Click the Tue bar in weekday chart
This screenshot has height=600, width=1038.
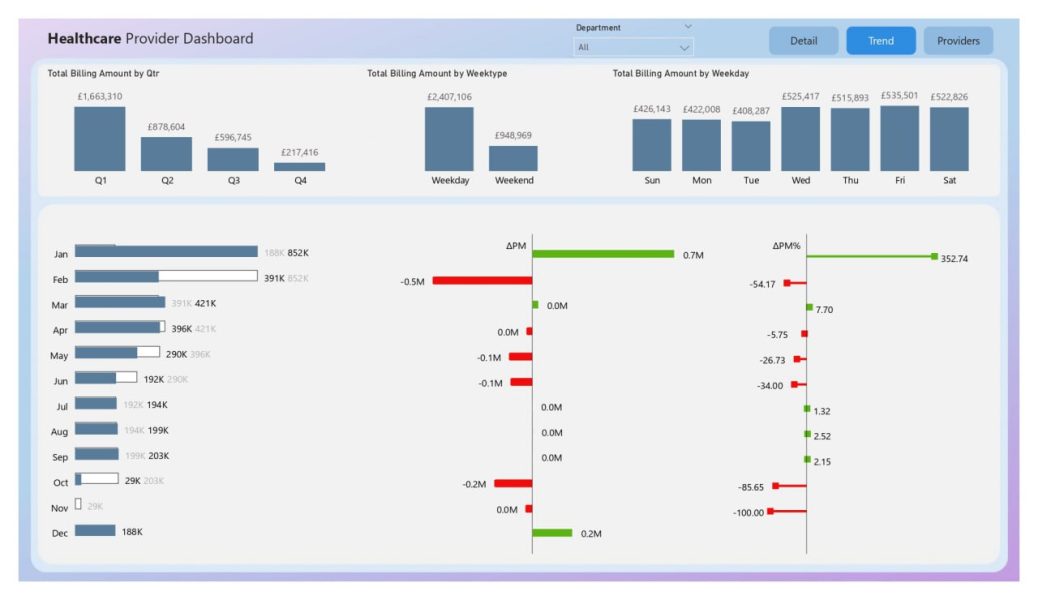click(x=751, y=146)
